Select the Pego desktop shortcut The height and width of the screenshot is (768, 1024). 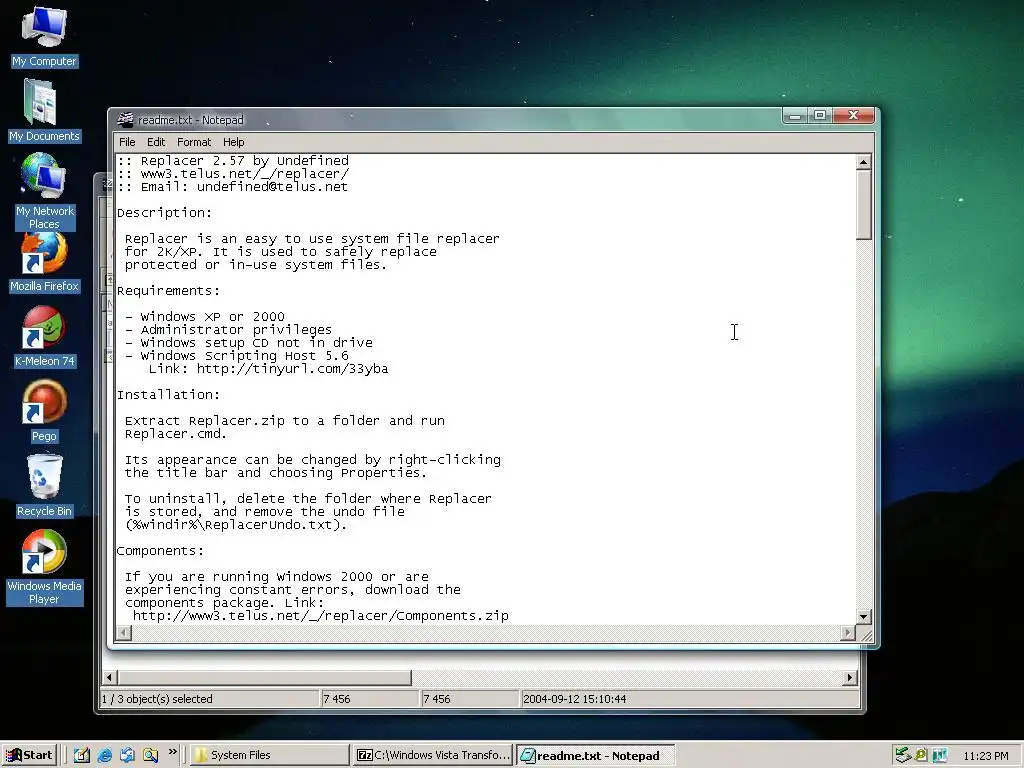(44, 411)
